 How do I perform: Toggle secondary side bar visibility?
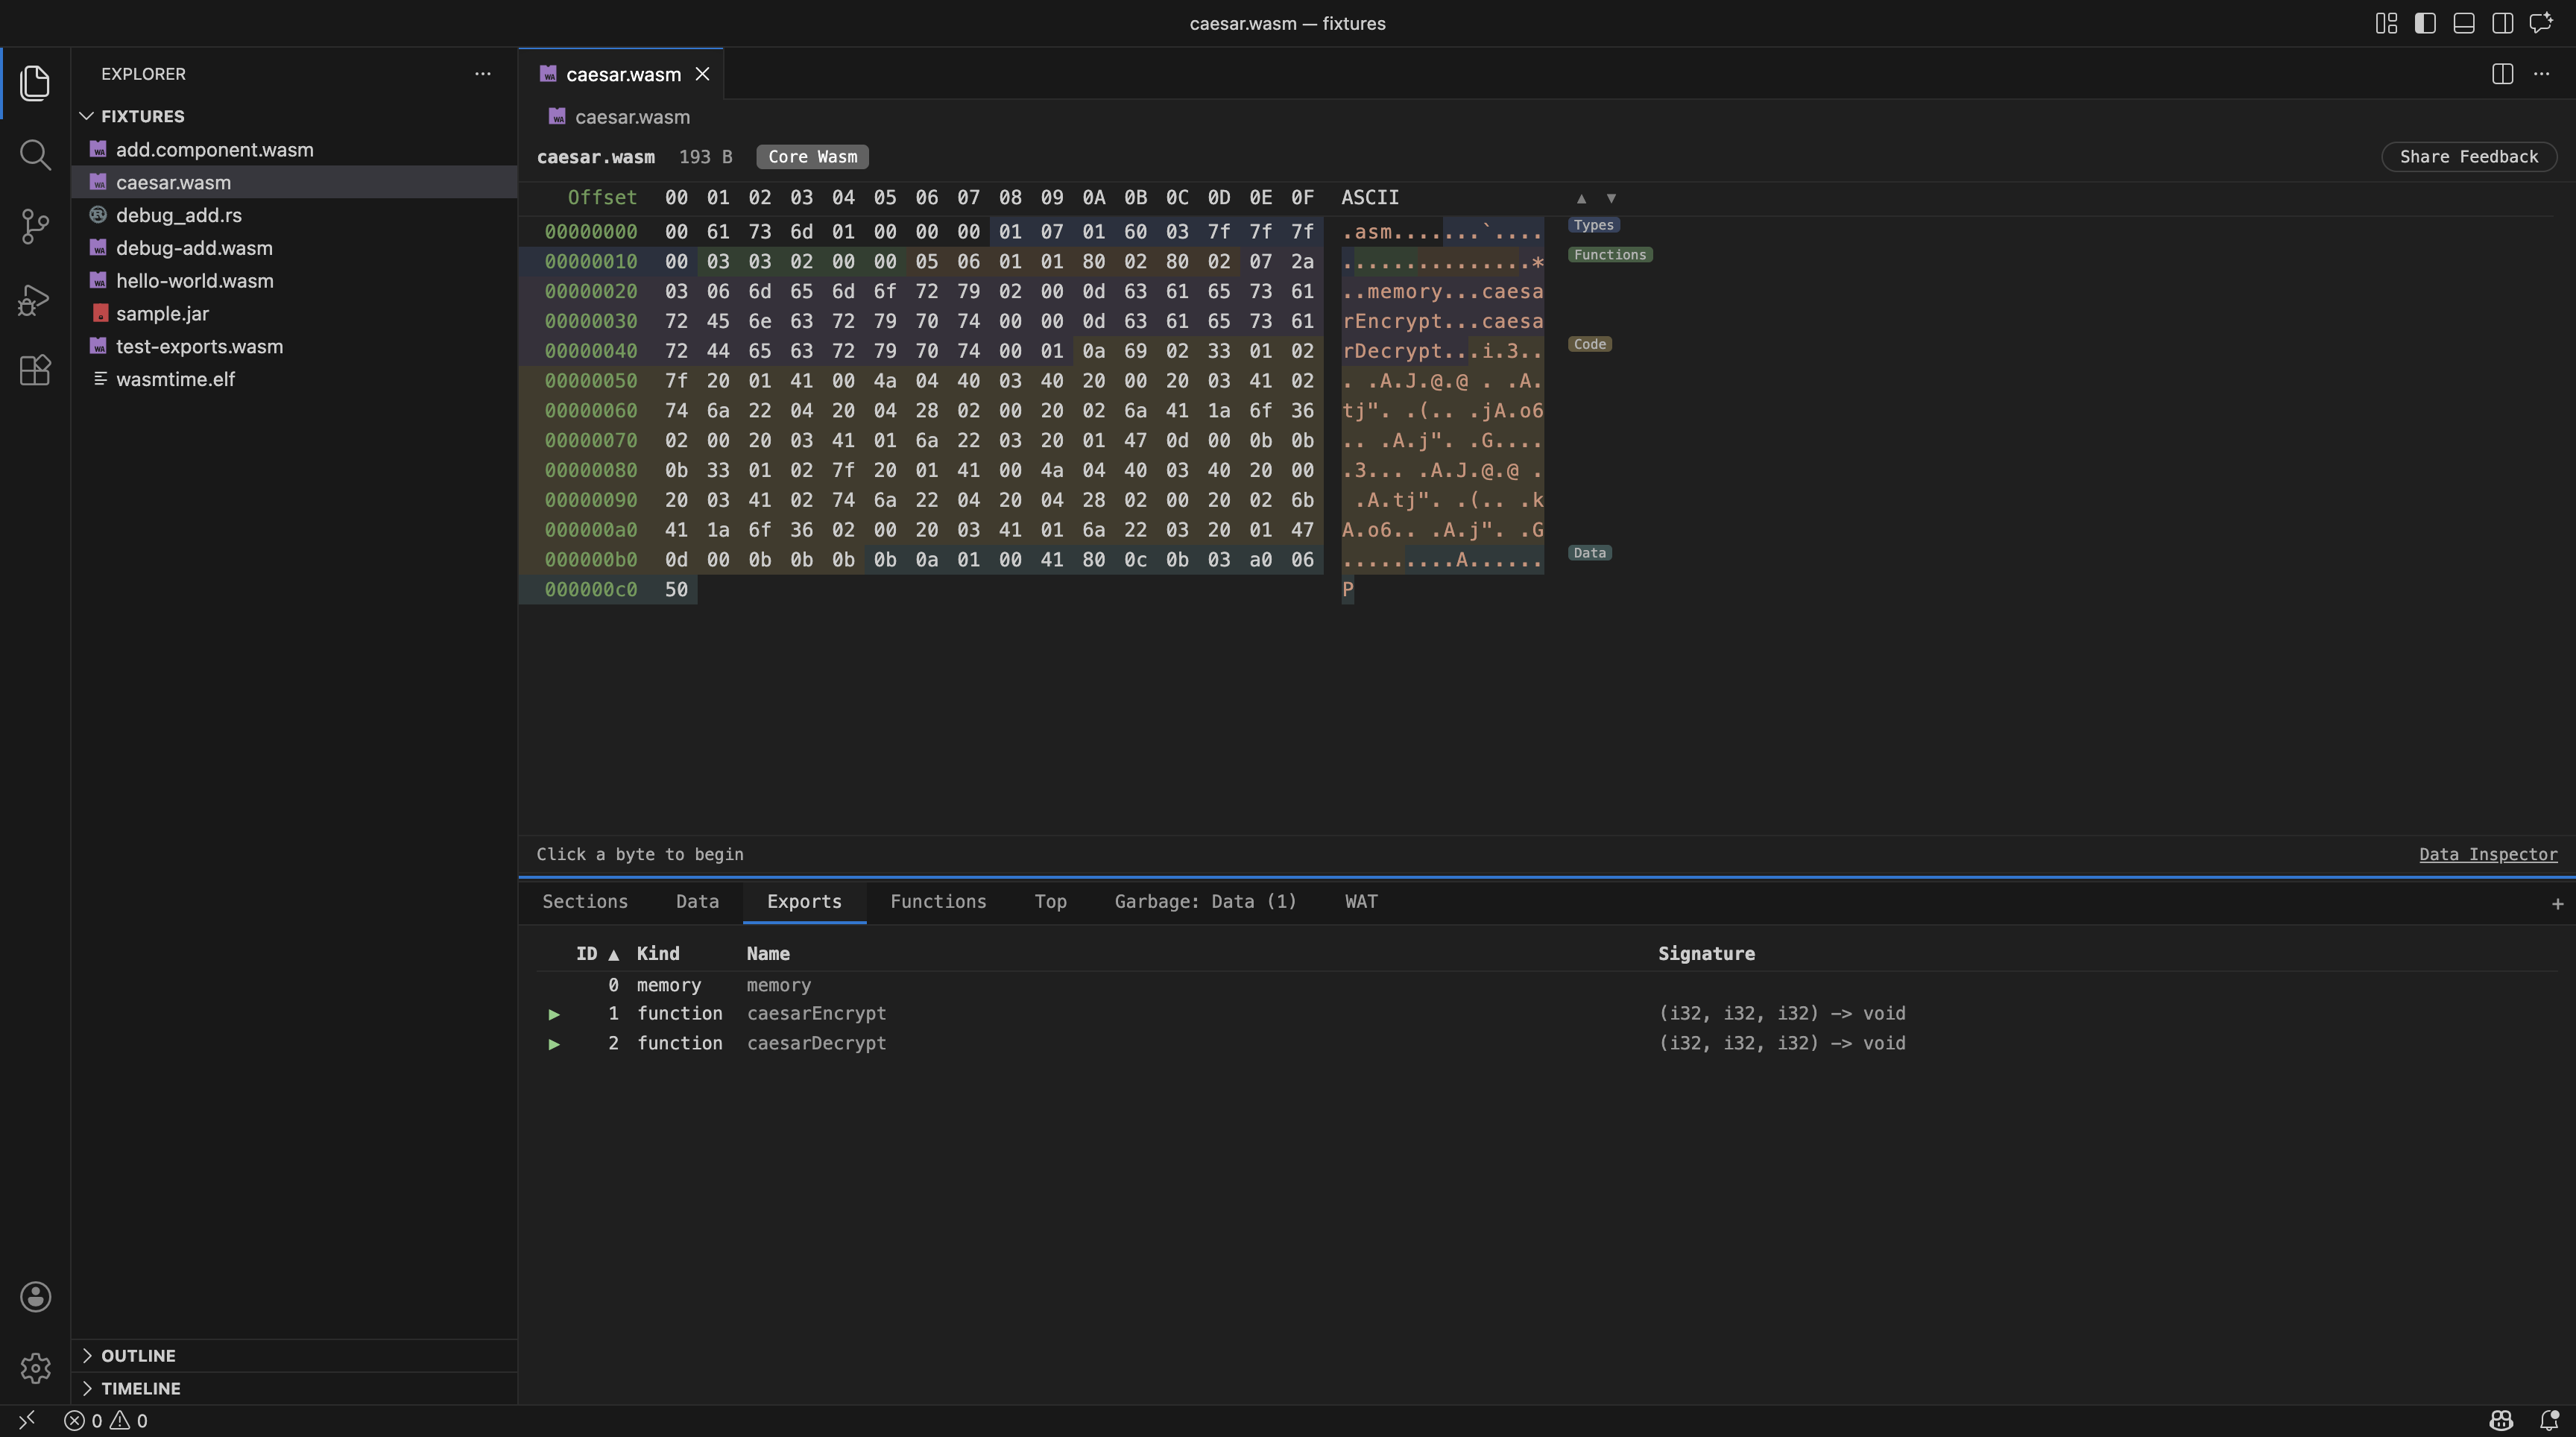(x=2503, y=23)
